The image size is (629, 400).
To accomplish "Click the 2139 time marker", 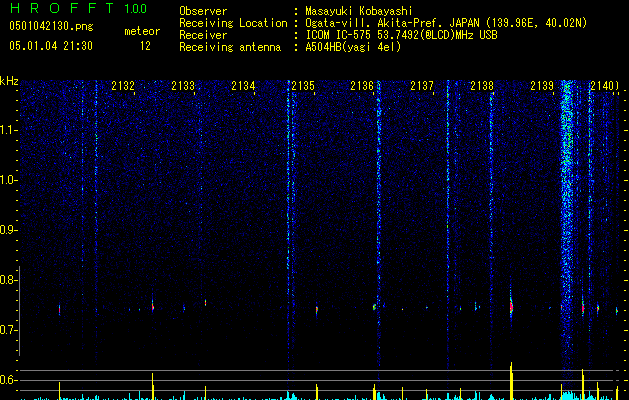I will point(542,86).
